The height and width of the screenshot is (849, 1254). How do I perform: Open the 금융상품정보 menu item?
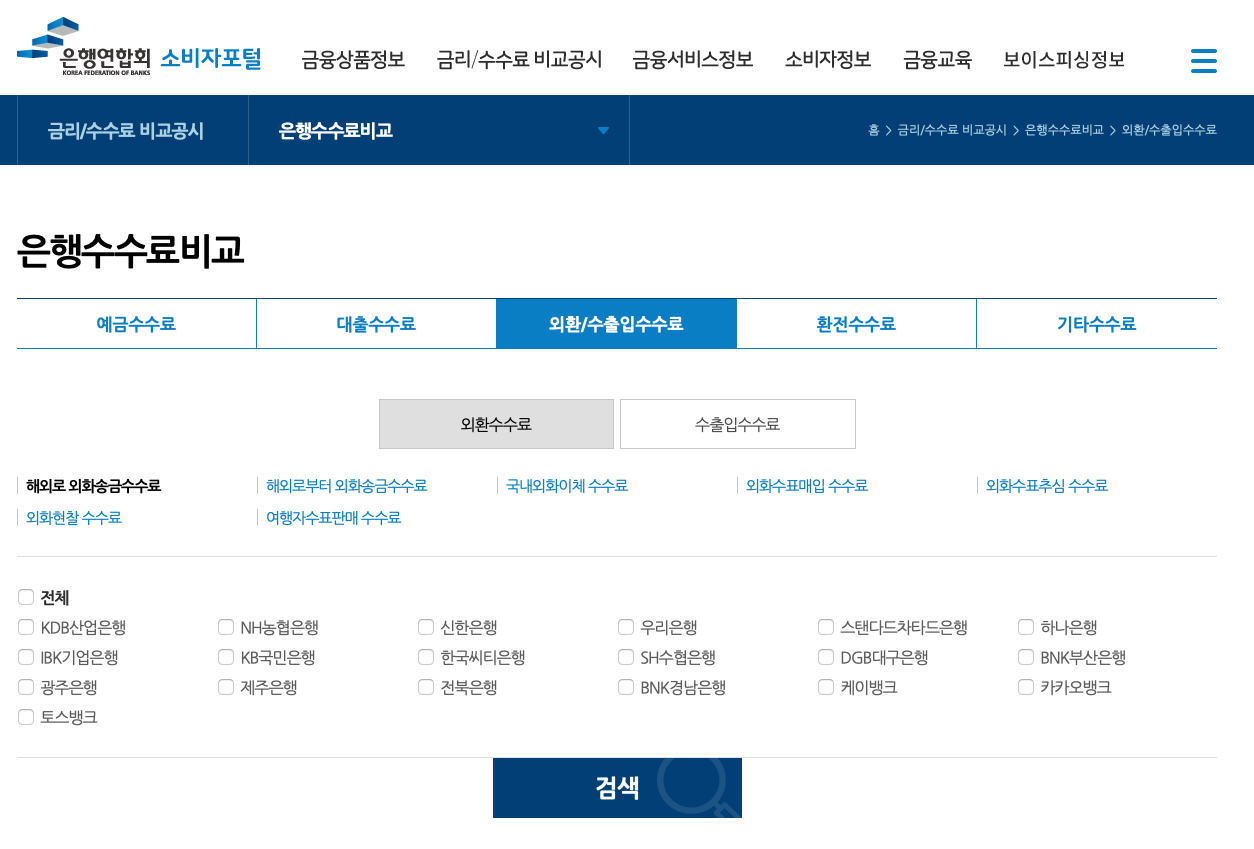(x=352, y=60)
